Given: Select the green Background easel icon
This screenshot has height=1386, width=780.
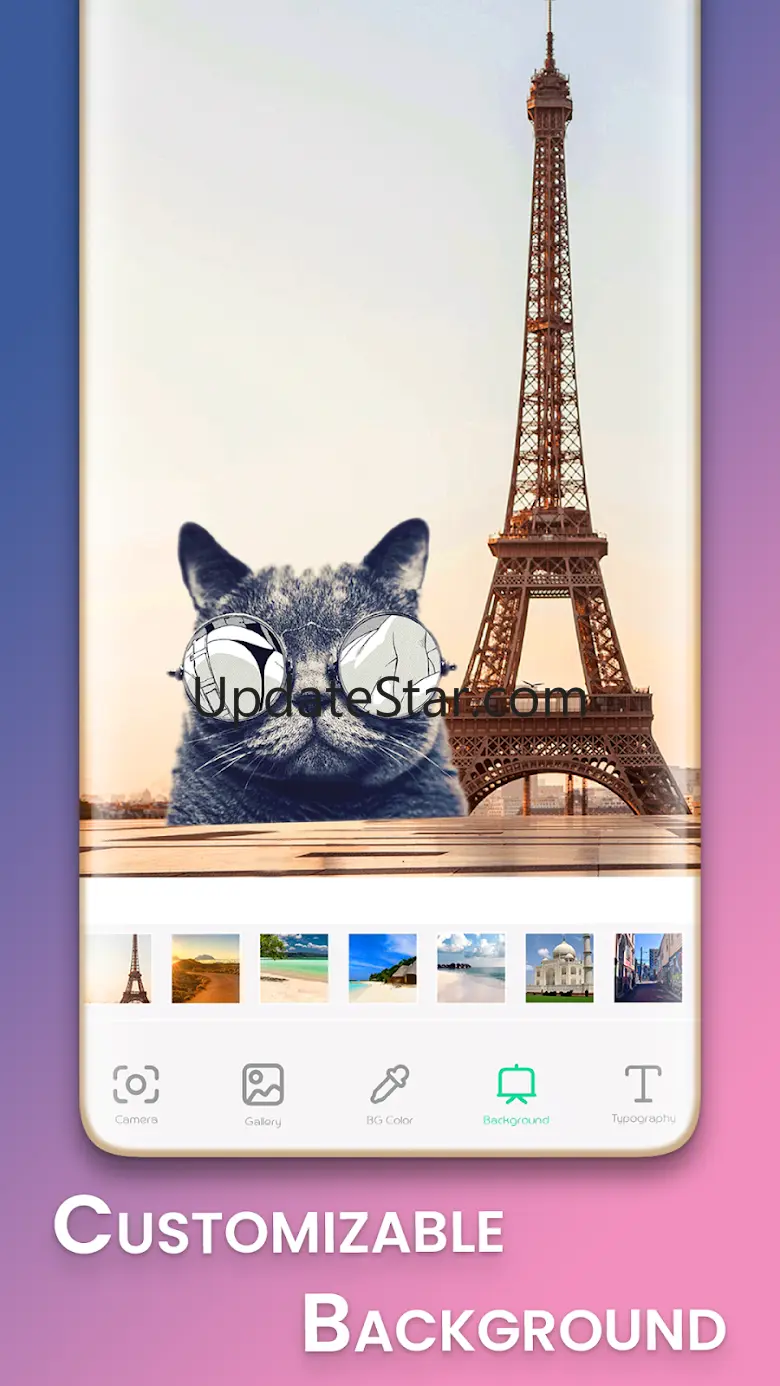Looking at the screenshot, I should coord(516,1085).
